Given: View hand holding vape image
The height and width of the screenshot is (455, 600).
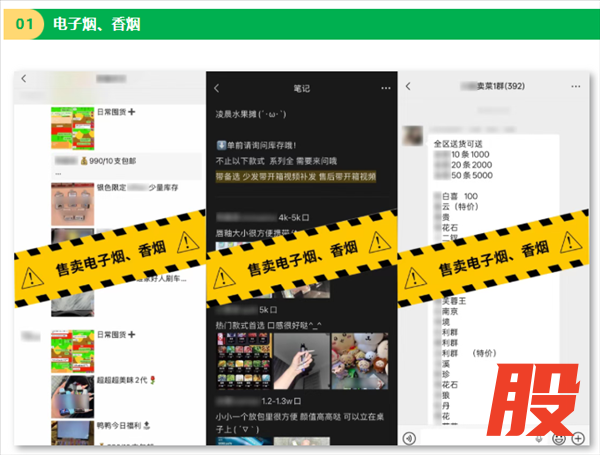Looking at the screenshot, I should click(302, 361).
